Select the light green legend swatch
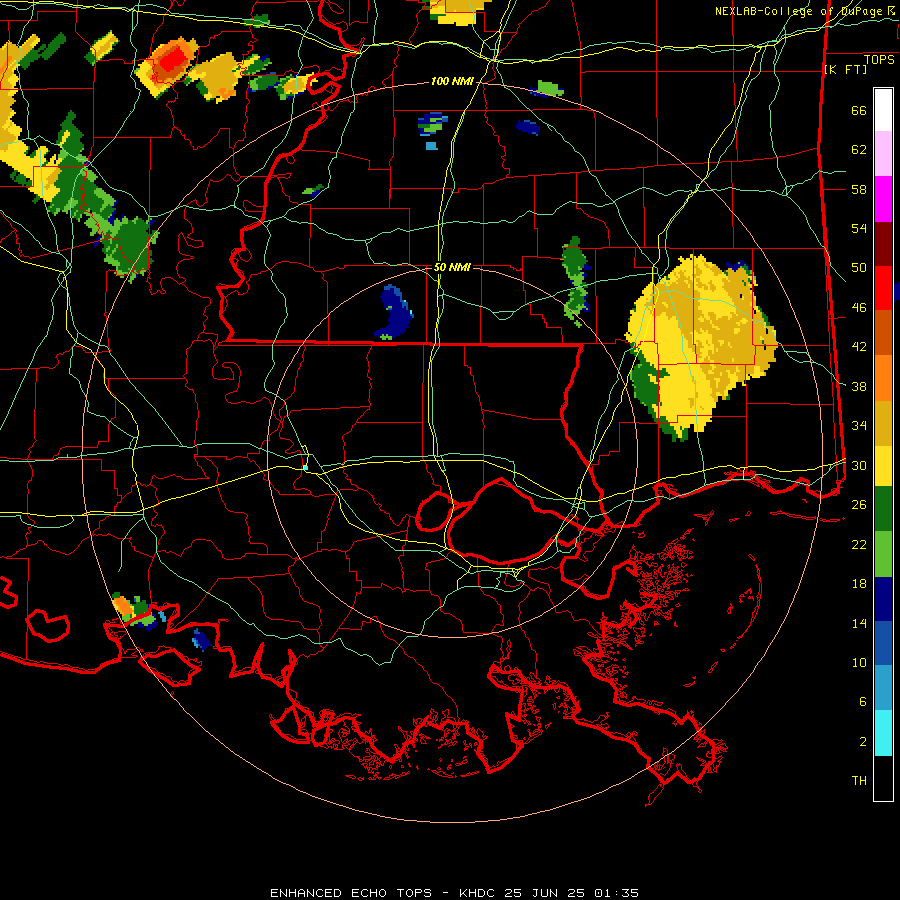The width and height of the screenshot is (900, 900). (x=883, y=554)
